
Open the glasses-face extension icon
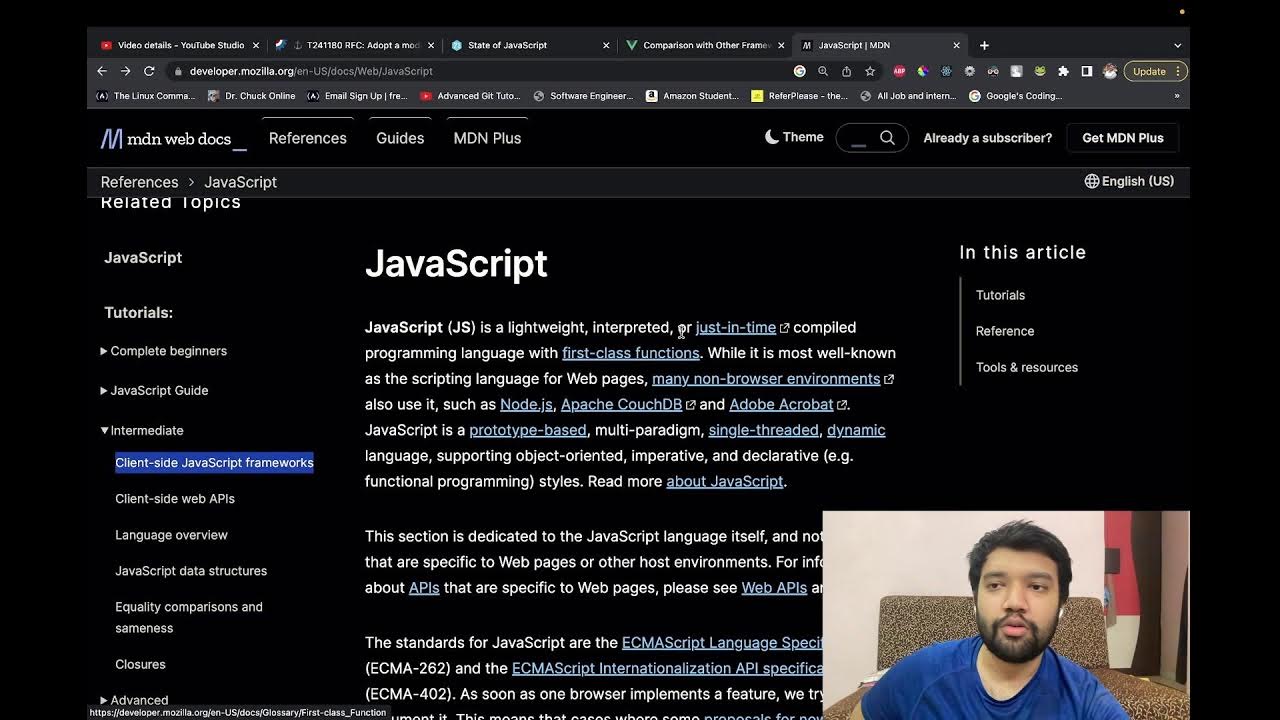point(993,71)
